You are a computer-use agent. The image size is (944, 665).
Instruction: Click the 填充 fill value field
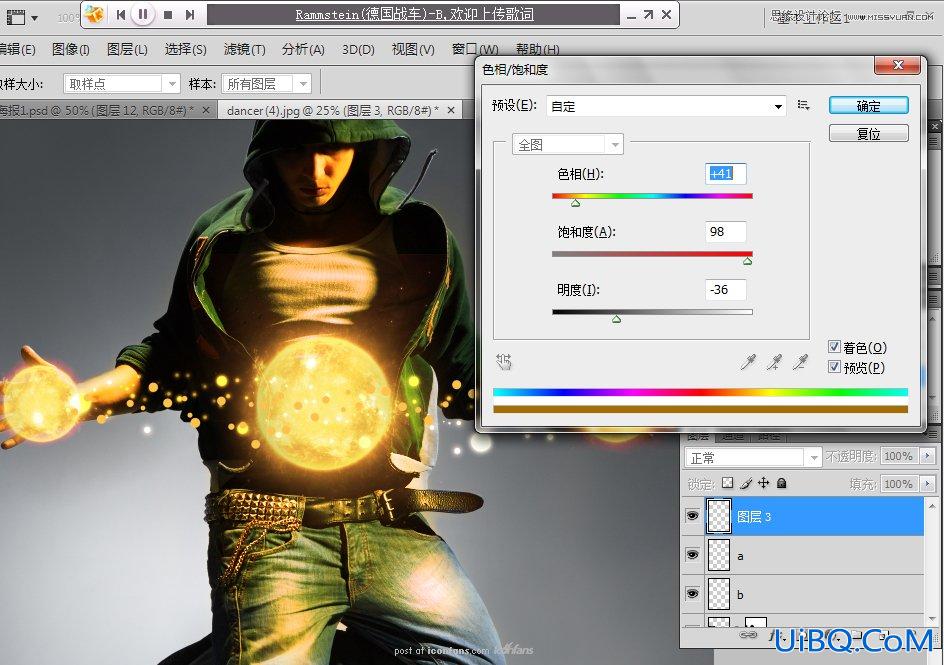(x=898, y=484)
